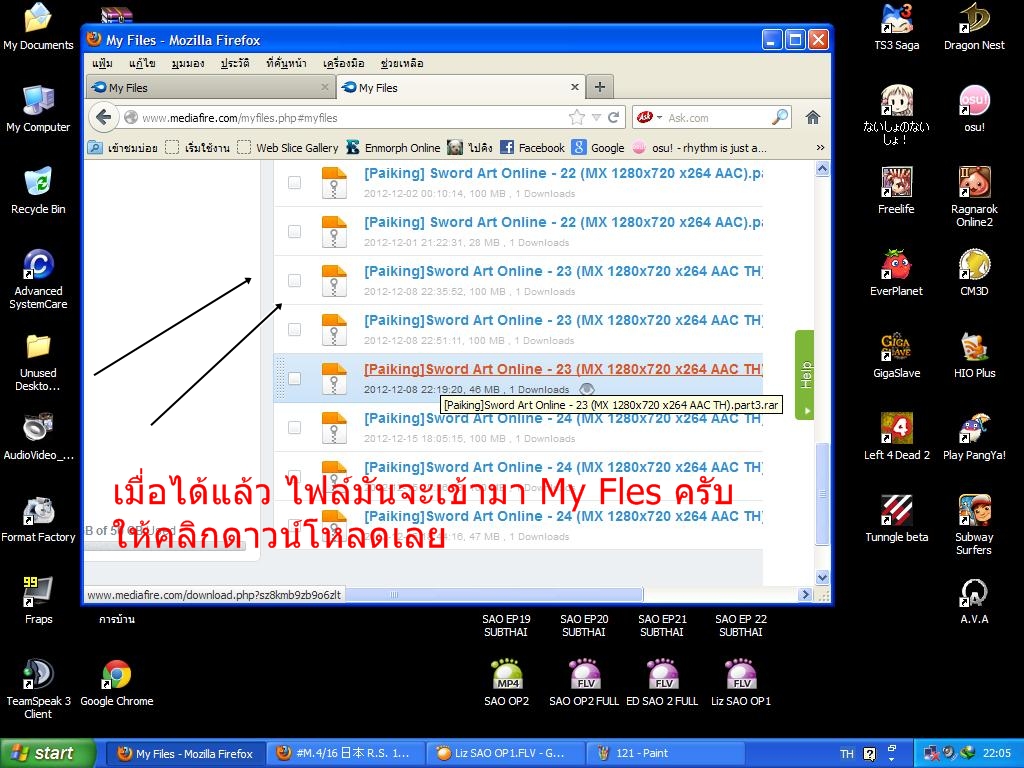Reload the page with refresh icon

point(613,118)
